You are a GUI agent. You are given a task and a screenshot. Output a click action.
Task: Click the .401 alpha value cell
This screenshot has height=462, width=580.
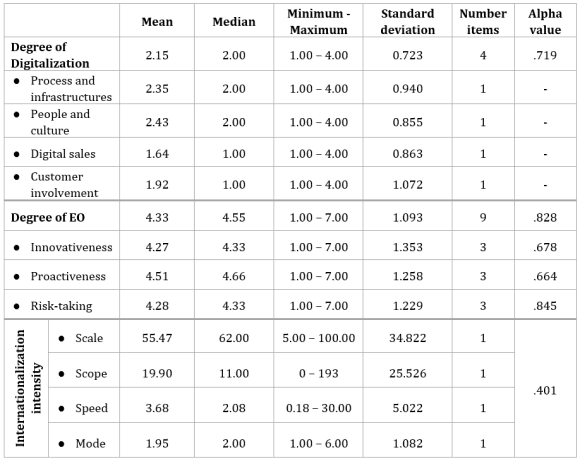(x=545, y=390)
